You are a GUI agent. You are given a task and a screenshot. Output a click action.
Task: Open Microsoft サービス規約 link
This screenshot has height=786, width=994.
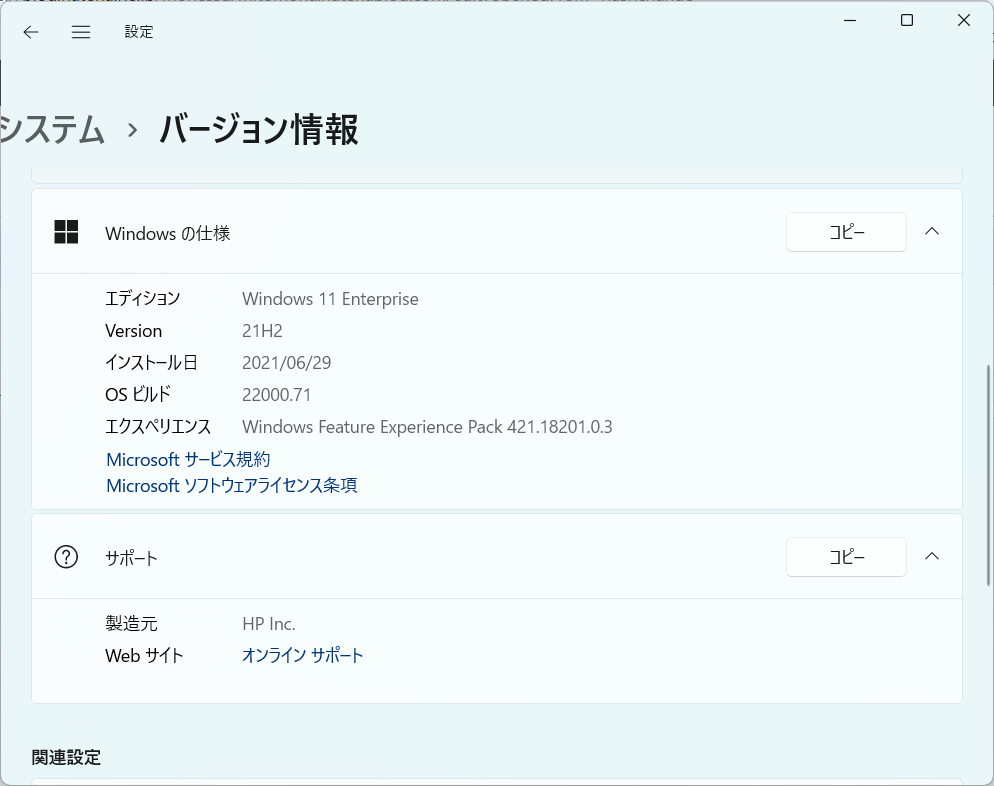pyautogui.click(x=188, y=460)
